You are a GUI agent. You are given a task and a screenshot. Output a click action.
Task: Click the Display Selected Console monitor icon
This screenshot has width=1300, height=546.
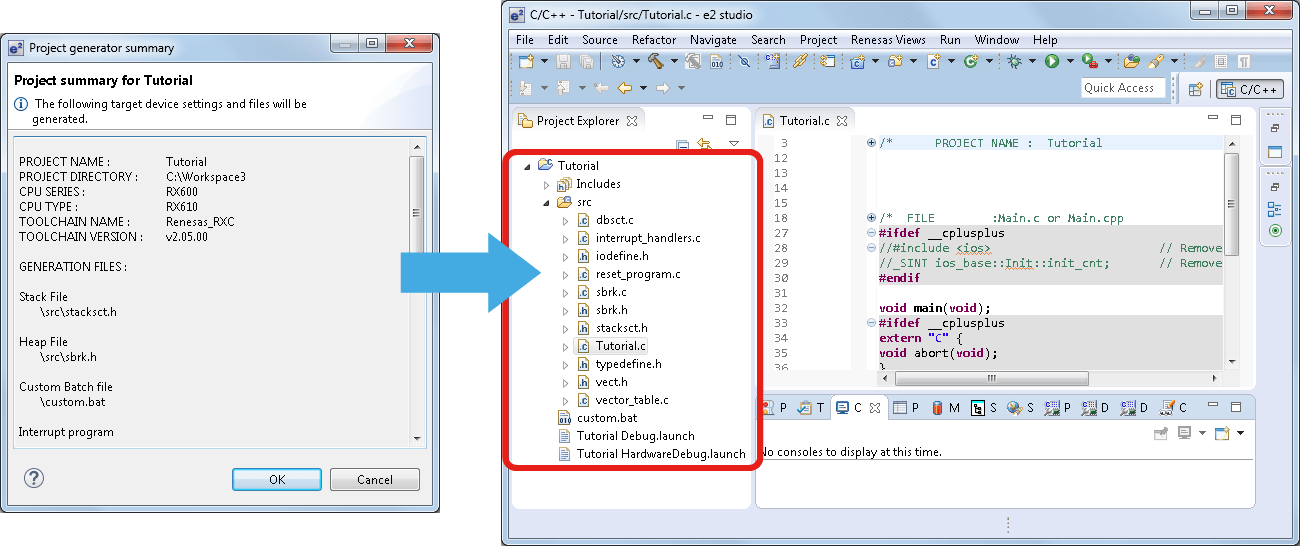click(1184, 433)
